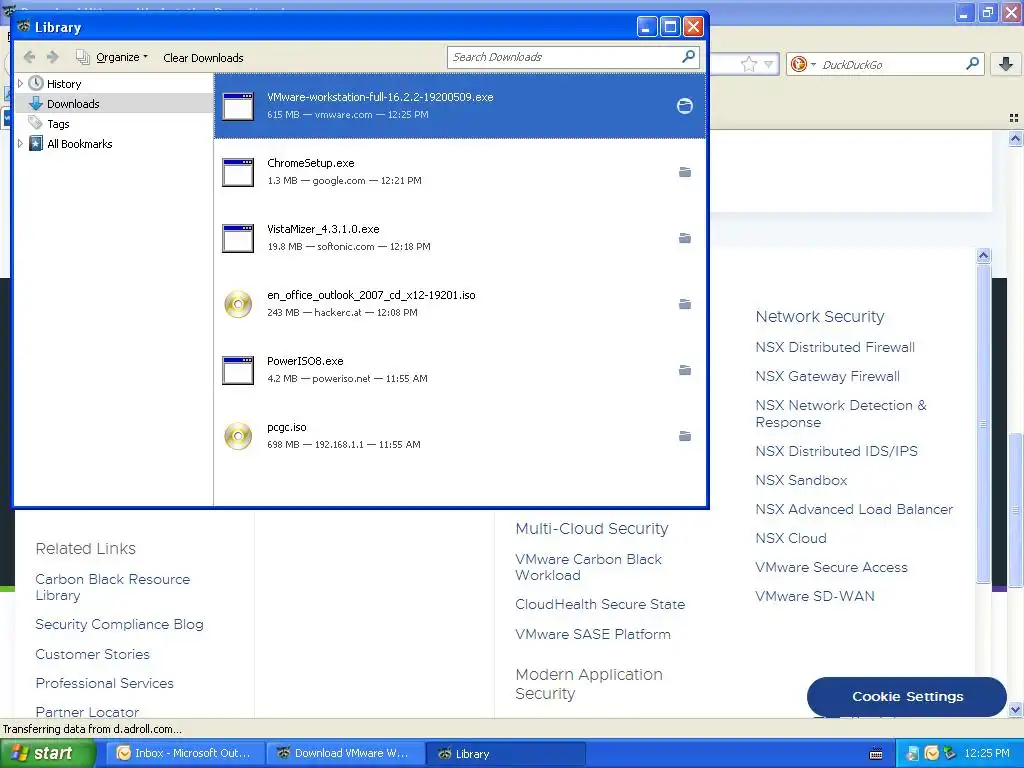Go forward in Library navigation
The height and width of the screenshot is (768, 1024).
point(53,57)
